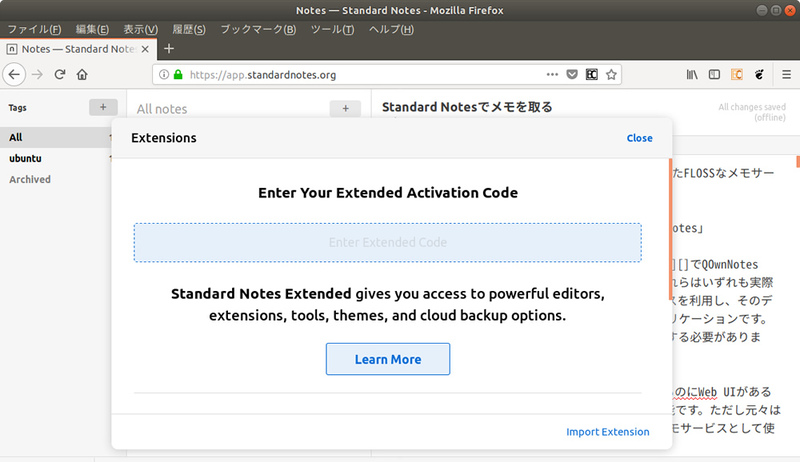Image resolution: width=800 pixels, height=462 pixels.
Task: Open the 履歴(S) menu
Action: pyautogui.click(x=189, y=29)
